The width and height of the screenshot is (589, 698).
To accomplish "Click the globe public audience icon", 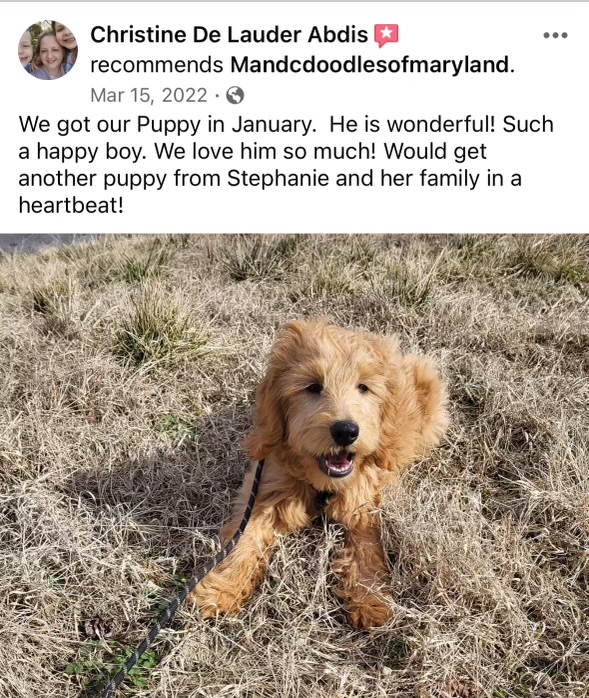I will click(235, 95).
